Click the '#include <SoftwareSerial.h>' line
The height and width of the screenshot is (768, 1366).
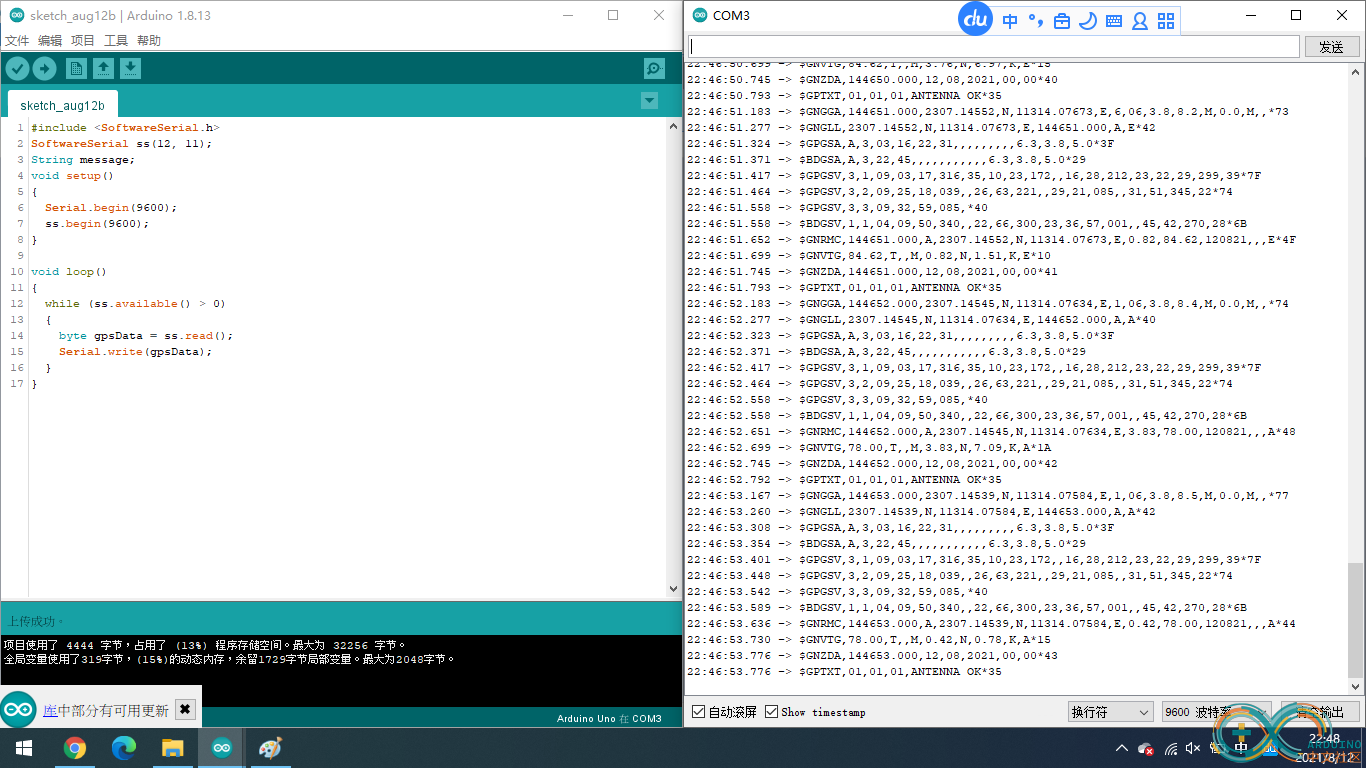coord(125,128)
